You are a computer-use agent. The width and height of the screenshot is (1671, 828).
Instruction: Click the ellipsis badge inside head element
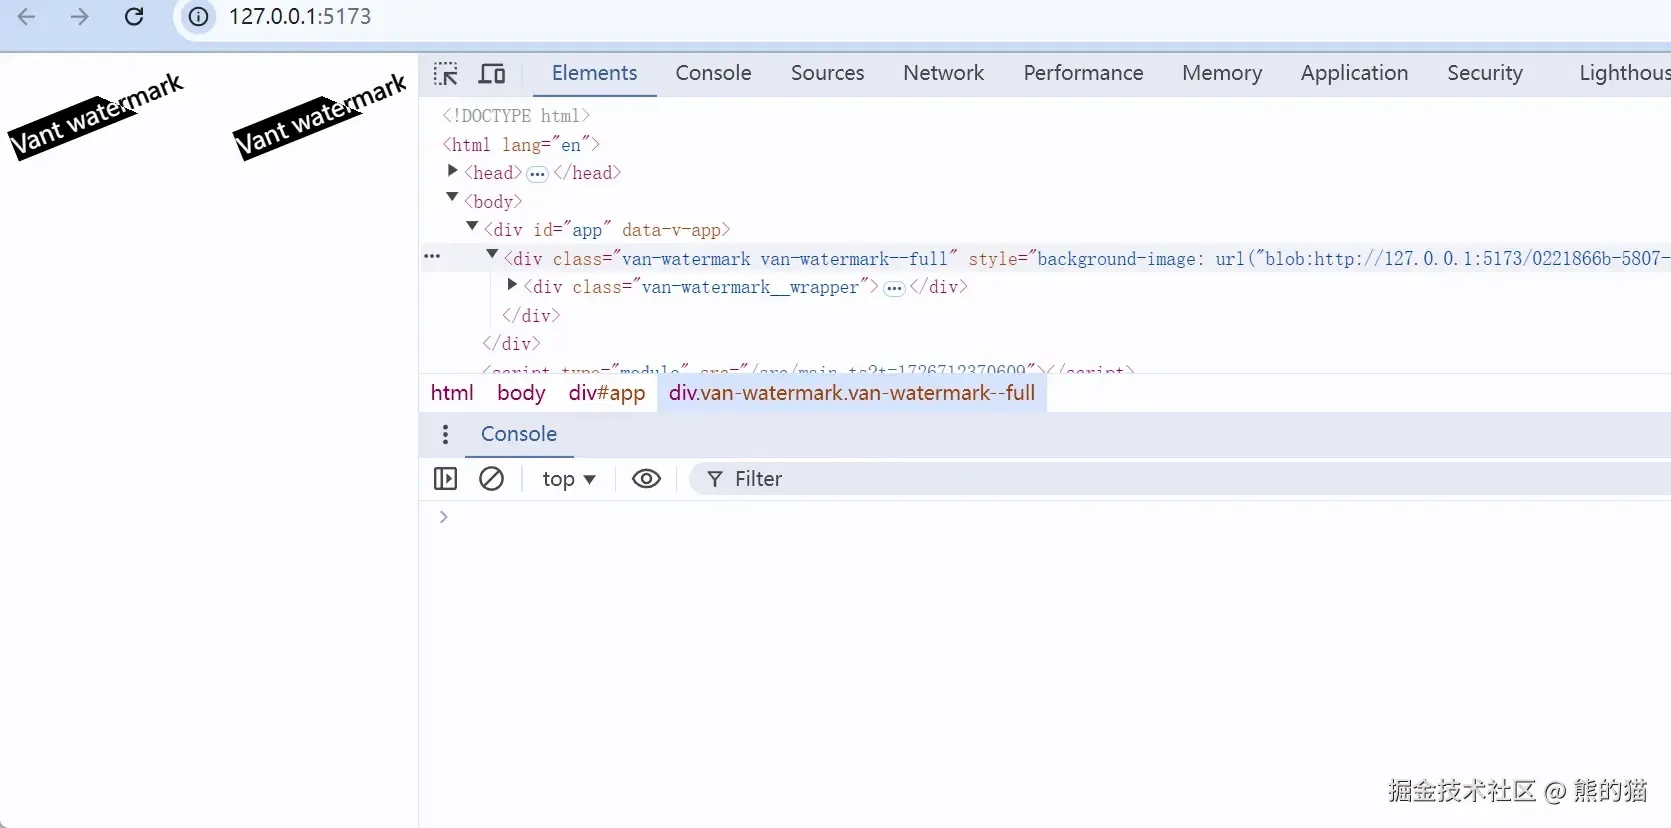pos(537,174)
